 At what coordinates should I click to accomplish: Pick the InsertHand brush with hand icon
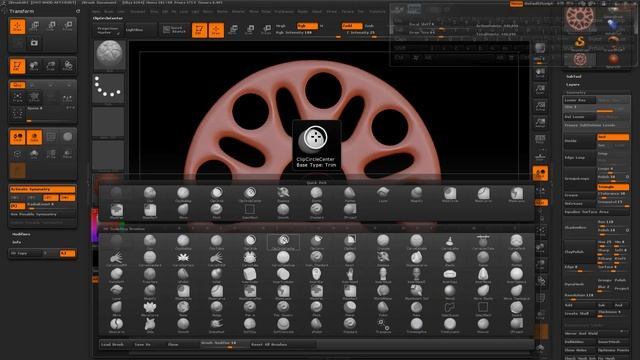tap(350, 275)
